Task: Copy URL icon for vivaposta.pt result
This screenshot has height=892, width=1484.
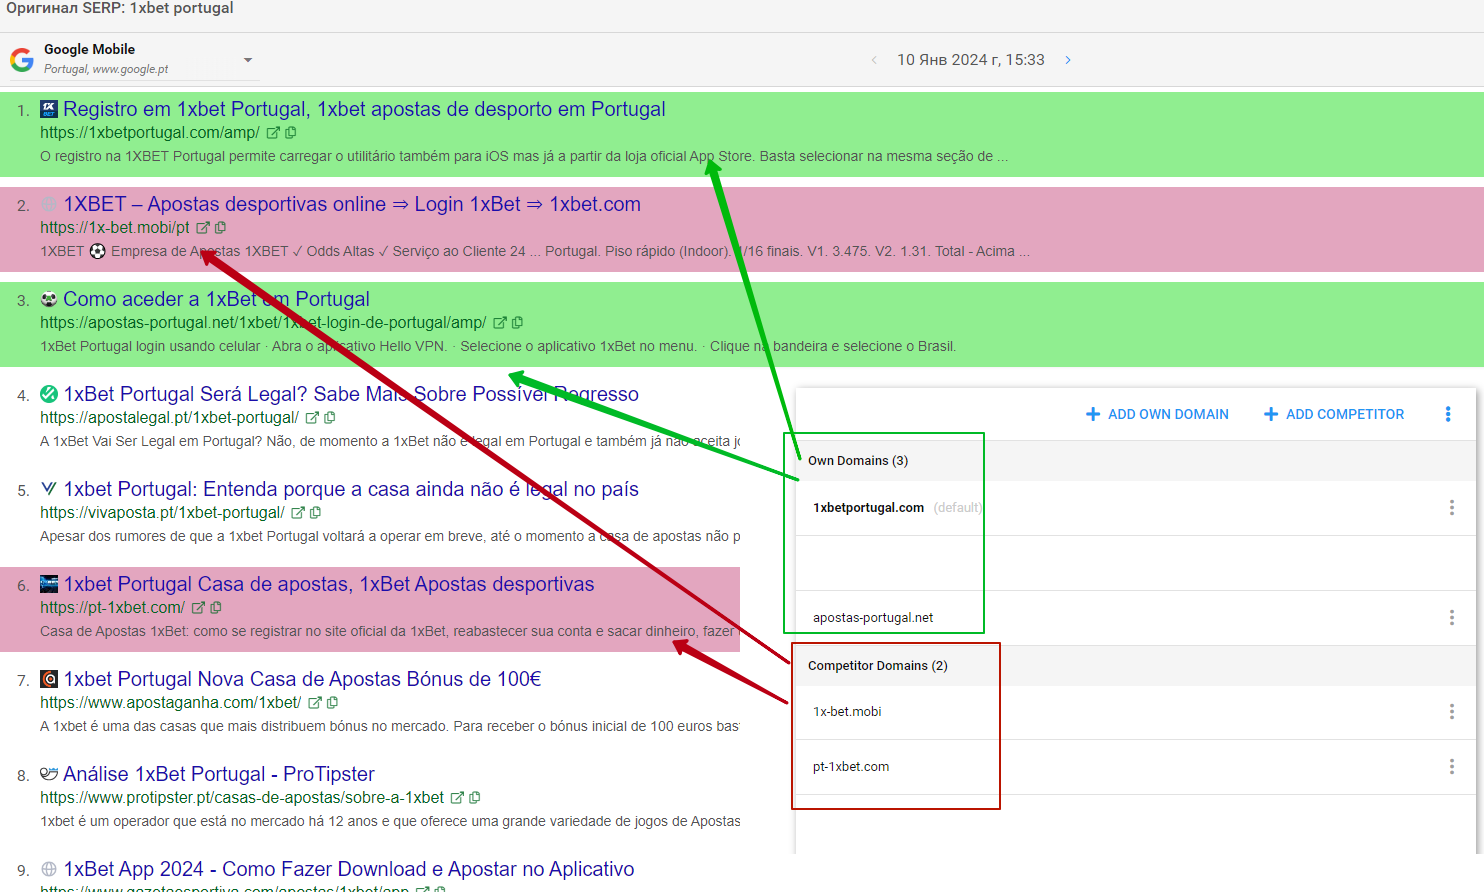Action: point(316,512)
